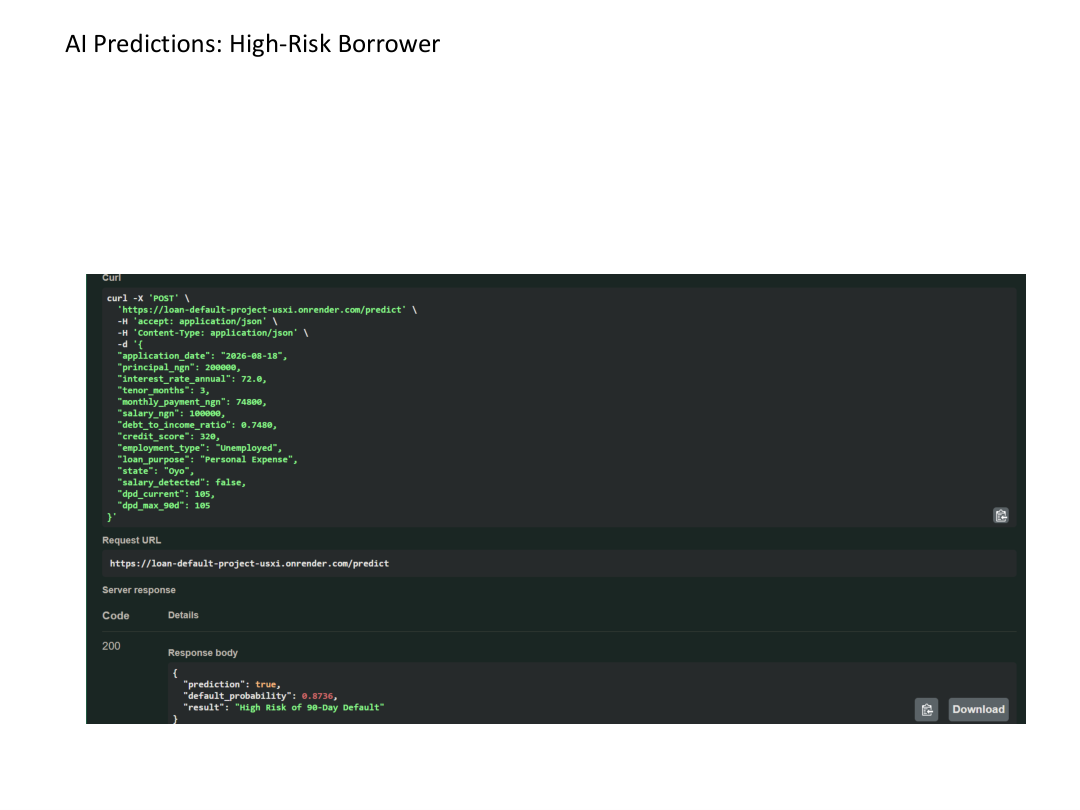Select the Request URL text field
The image size is (1080, 810).
pyautogui.click(x=559, y=563)
